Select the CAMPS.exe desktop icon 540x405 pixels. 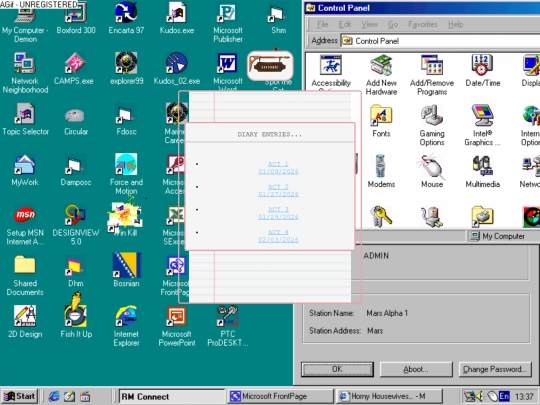pyautogui.click(x=74, y=69)
